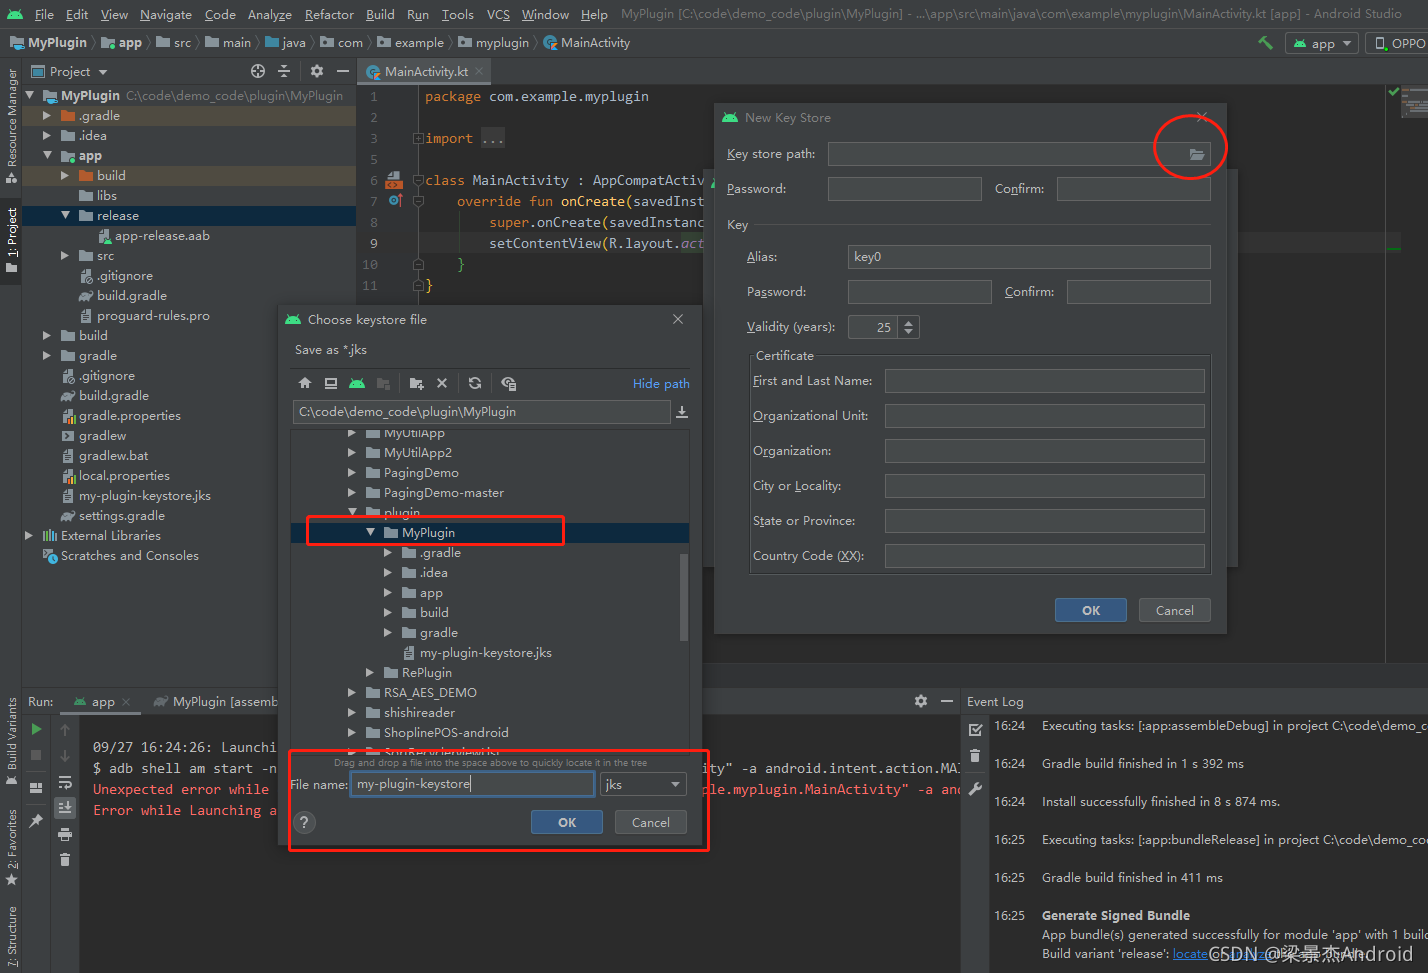The height and width of the screenshot is (973, 1428).
Task: Click Restore Layout icon in Run panel
Action: click(x=36, y=787)
